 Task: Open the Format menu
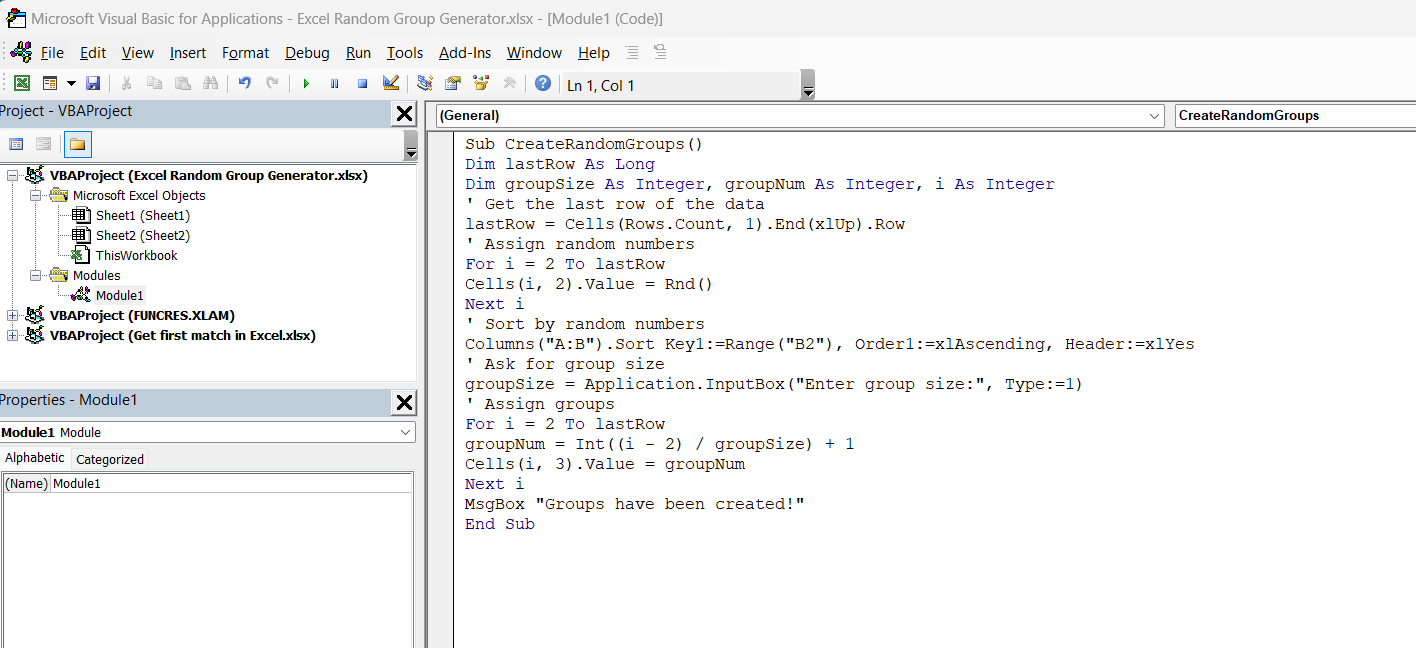(x=246, y=53)
